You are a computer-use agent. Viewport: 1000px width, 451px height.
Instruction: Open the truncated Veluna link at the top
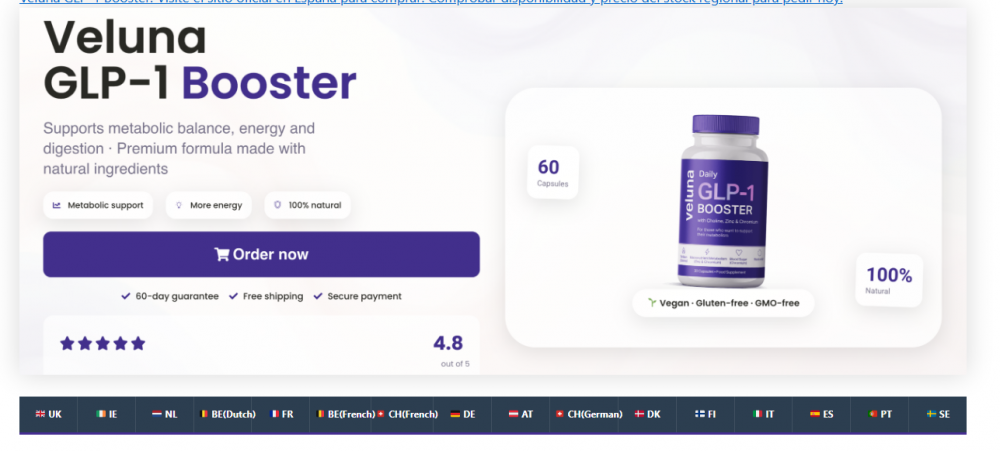[x=431, y=2]
